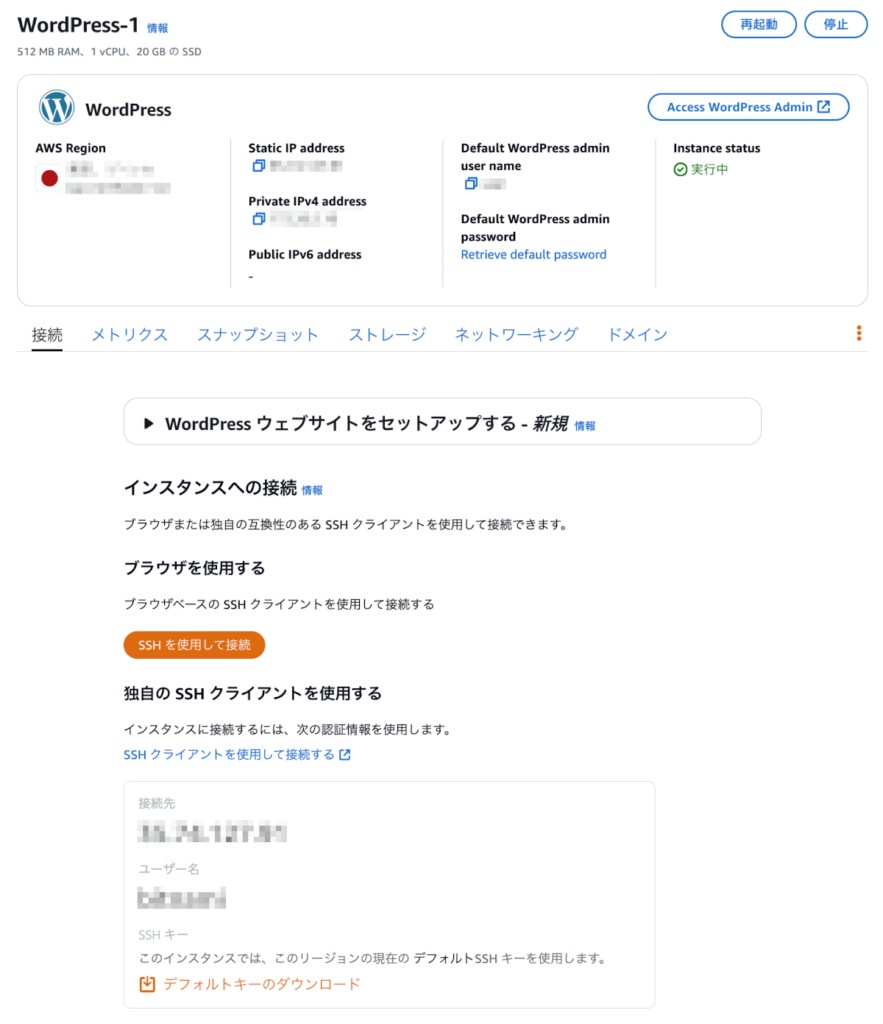Copy the static IP address
The width and height of the screenshot is (883, 1024).
258,166
